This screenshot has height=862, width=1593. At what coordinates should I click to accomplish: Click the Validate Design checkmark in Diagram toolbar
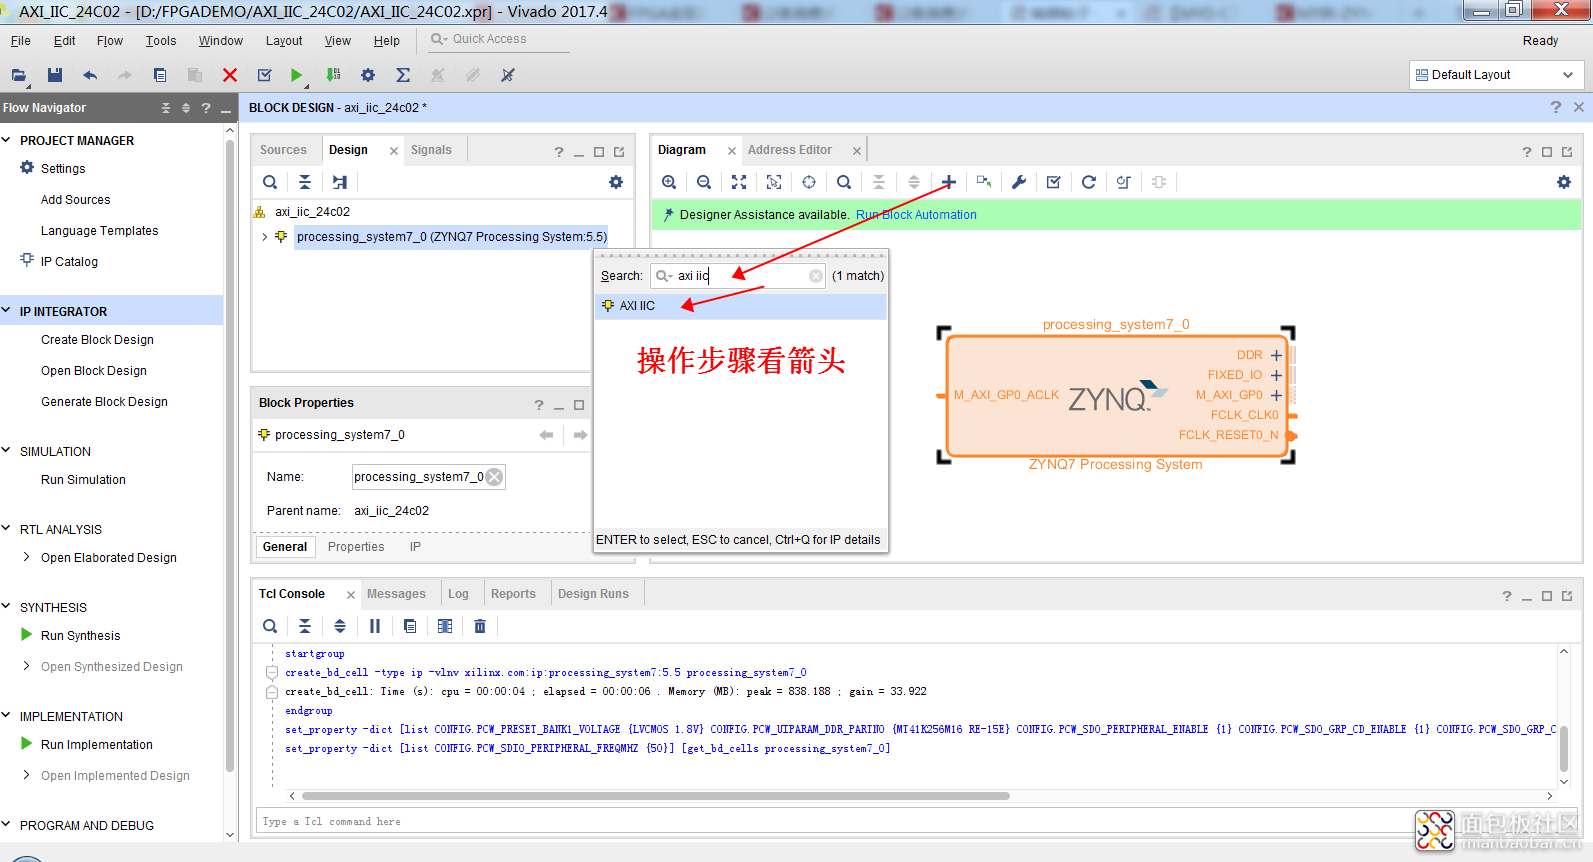point(1054,182)
